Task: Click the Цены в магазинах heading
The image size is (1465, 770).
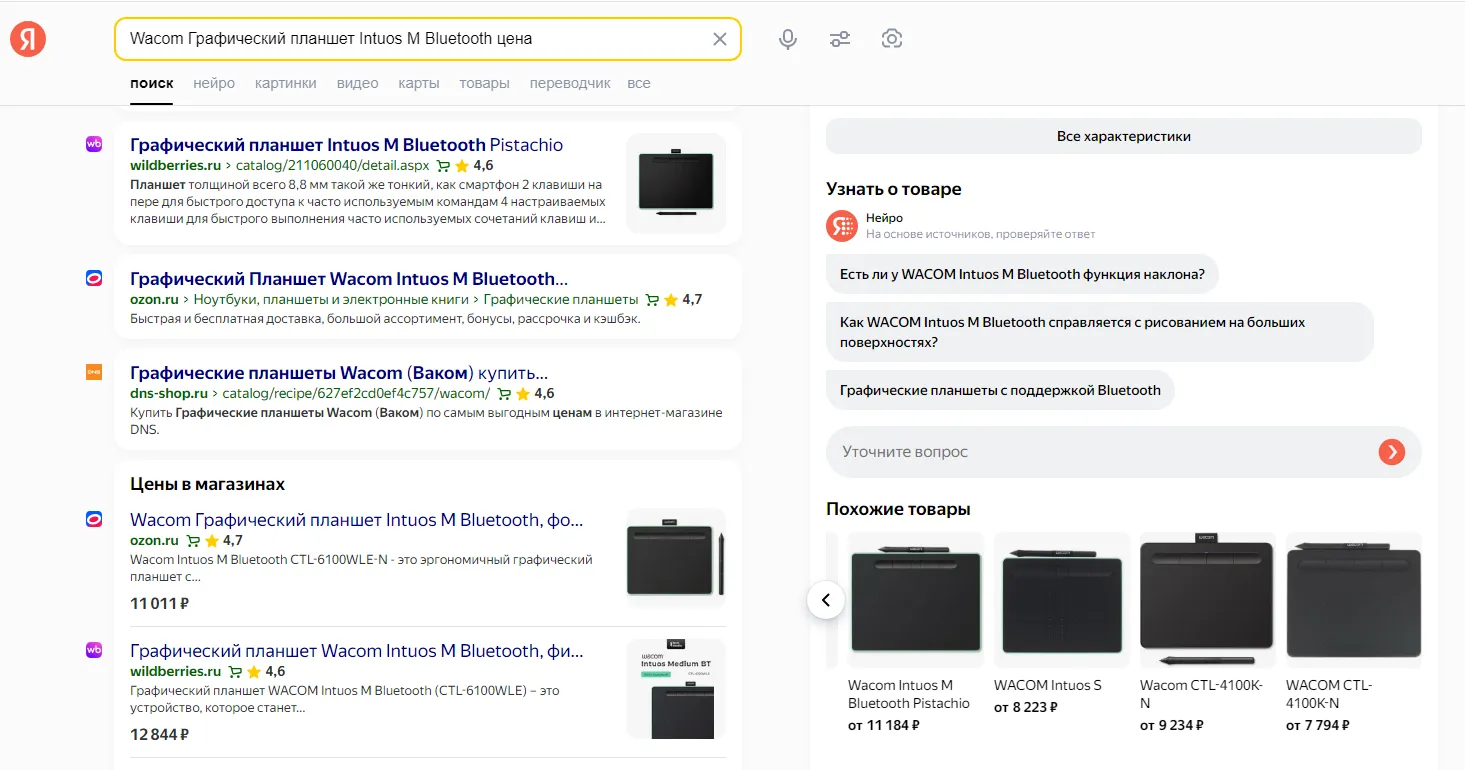Action: tap(208, 484)
